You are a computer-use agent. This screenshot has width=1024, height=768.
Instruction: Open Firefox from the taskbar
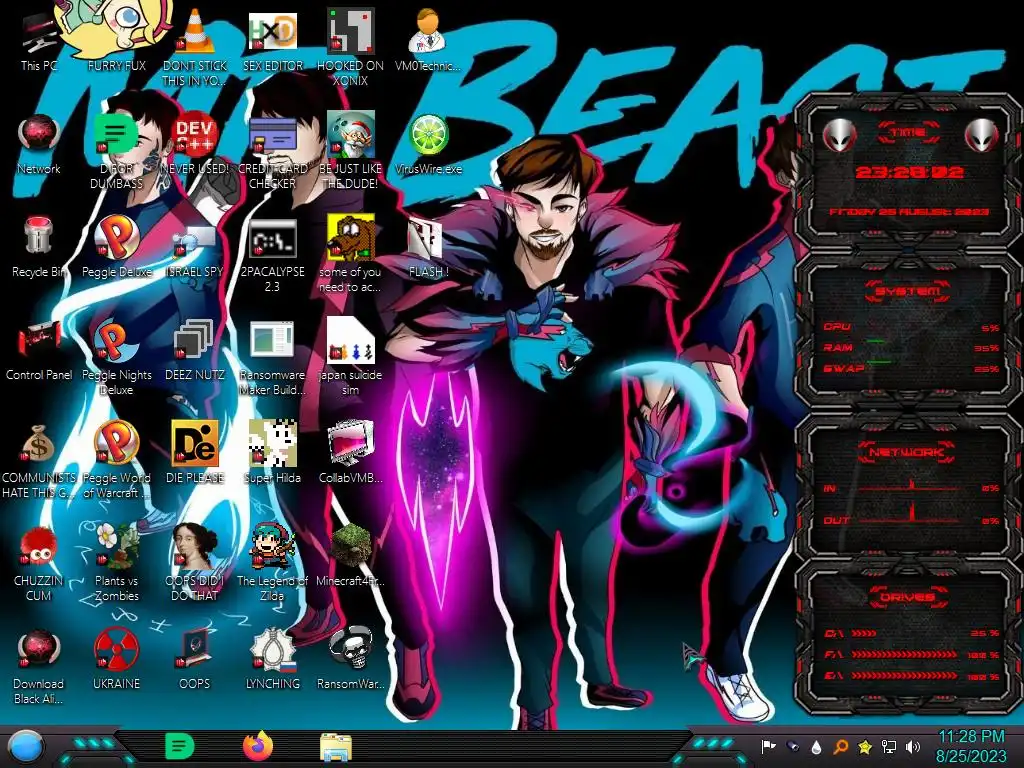[258, 747]
